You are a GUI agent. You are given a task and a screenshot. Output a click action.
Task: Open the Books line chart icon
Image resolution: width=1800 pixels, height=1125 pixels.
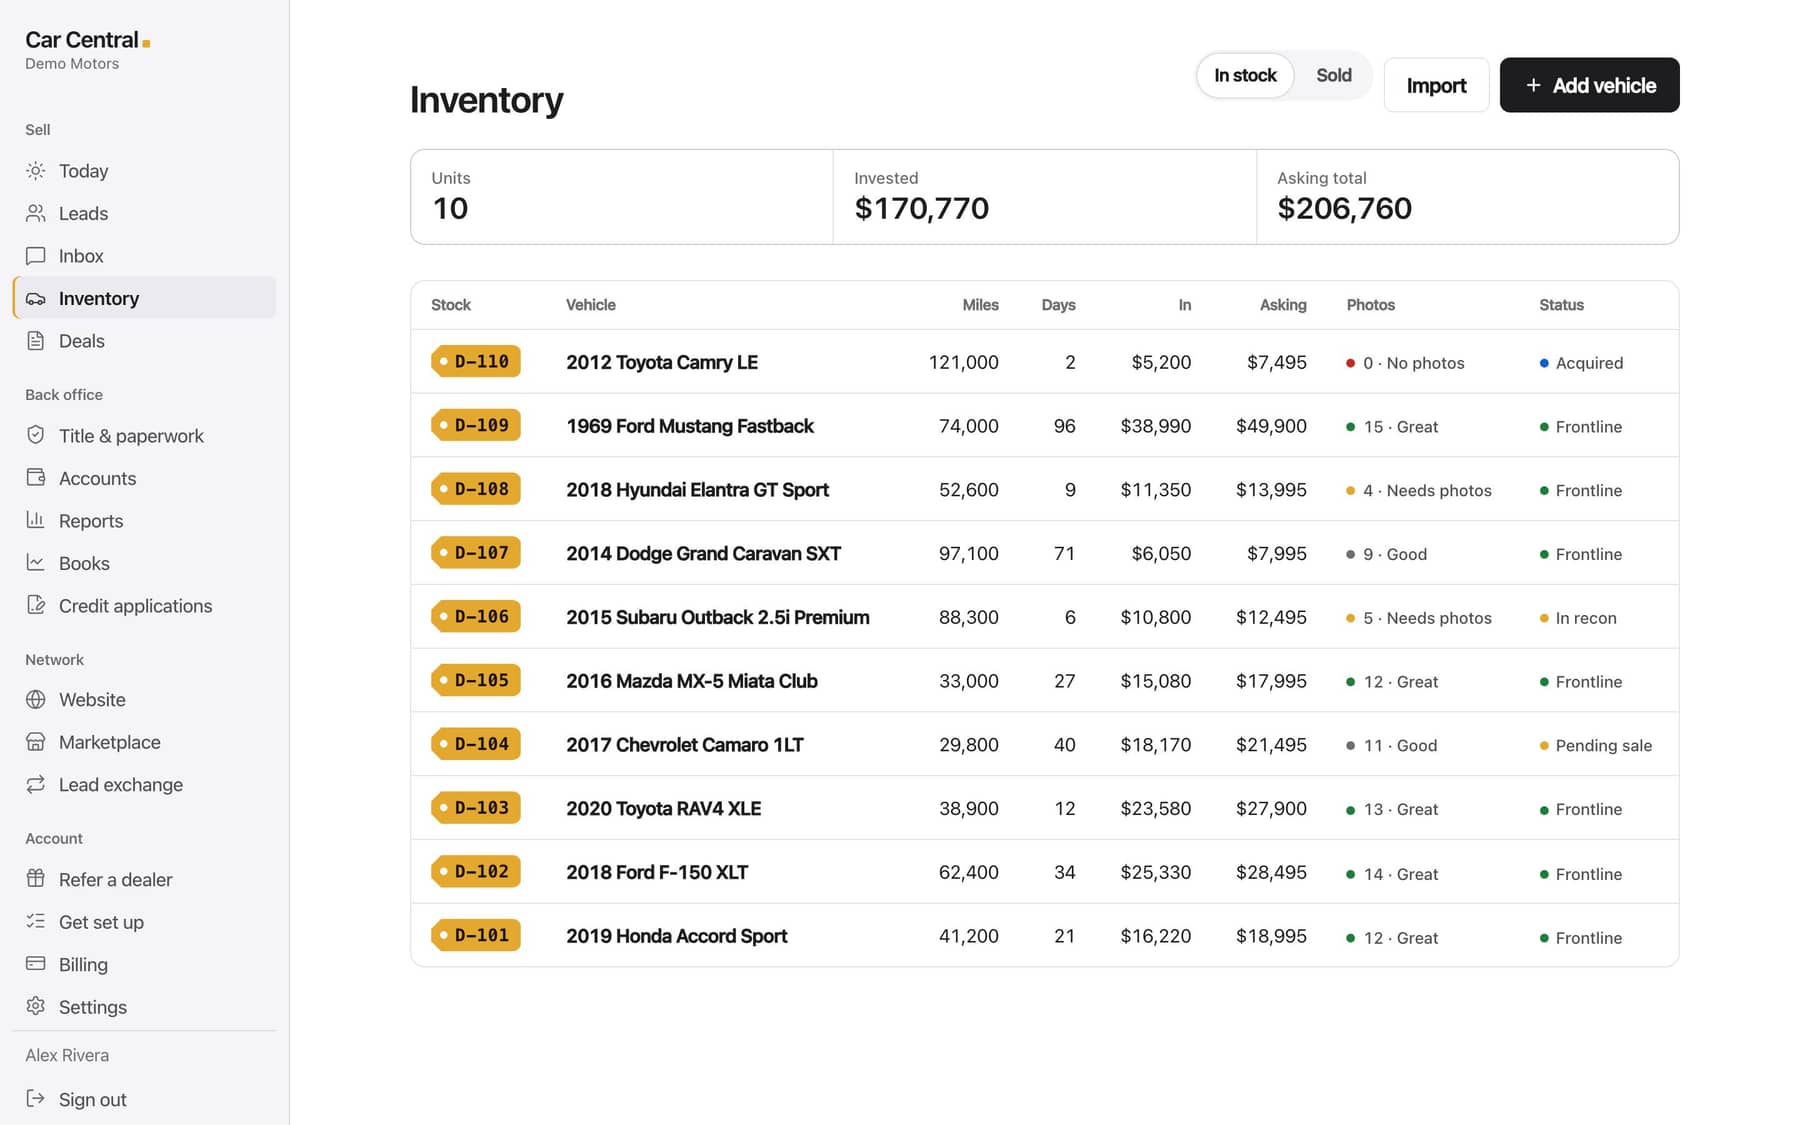(36, 563)
